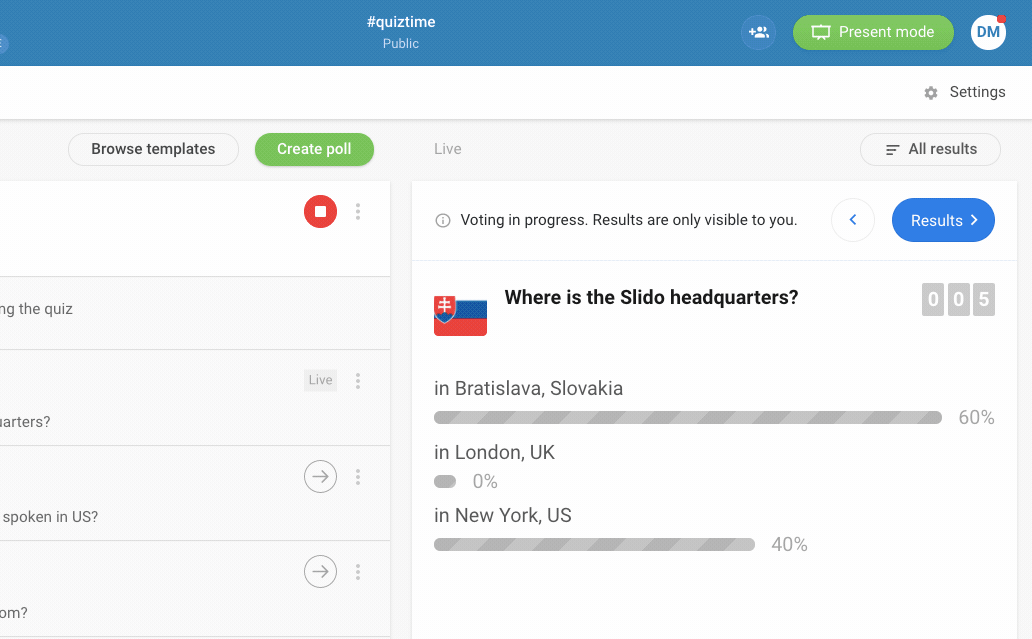
Task: Click the Public label under event name
Action: click(401, 43)
